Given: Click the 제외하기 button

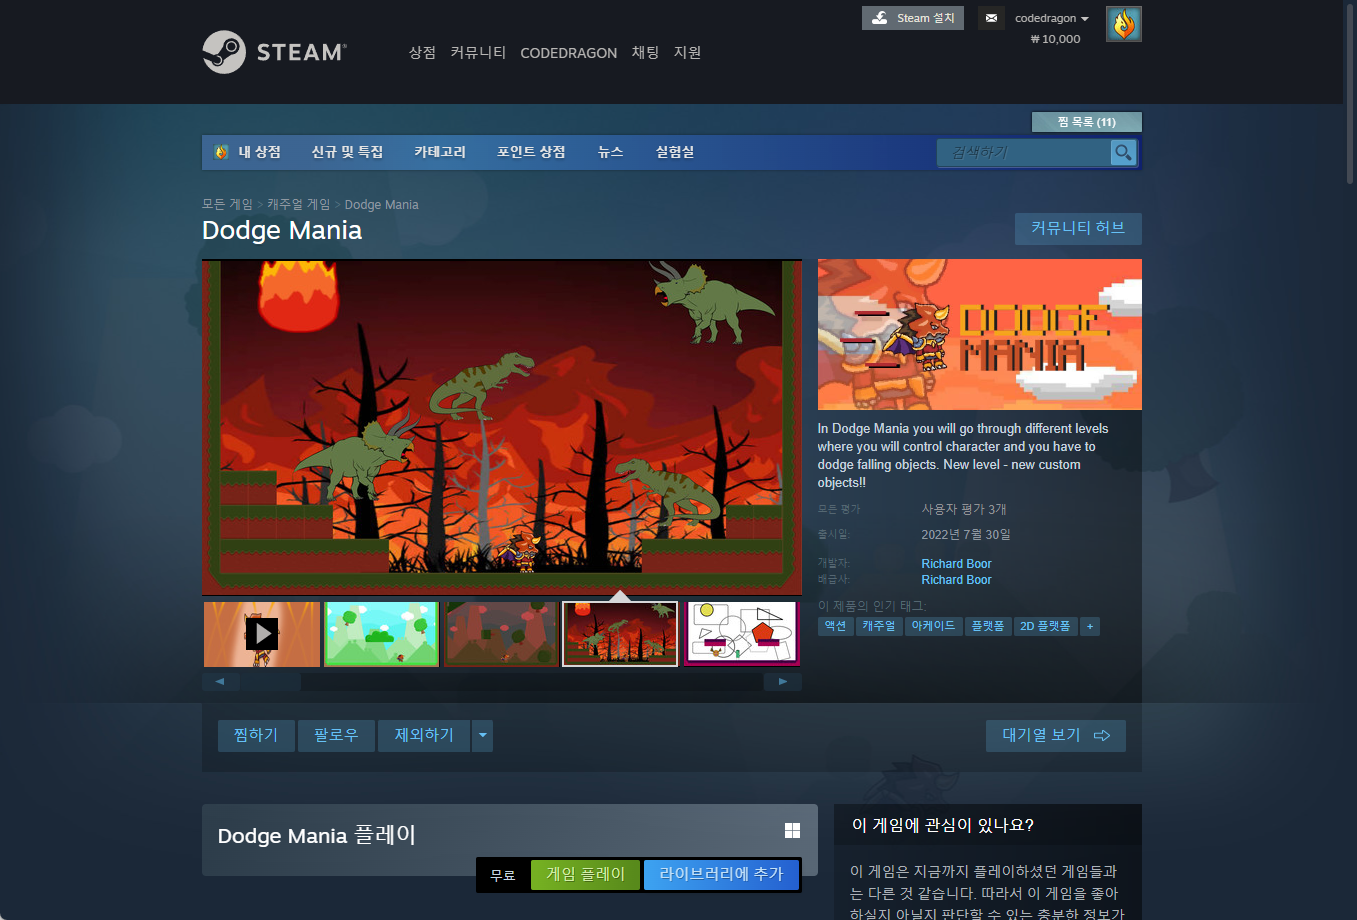Looking at the screenshot, I should click(424, 735).
